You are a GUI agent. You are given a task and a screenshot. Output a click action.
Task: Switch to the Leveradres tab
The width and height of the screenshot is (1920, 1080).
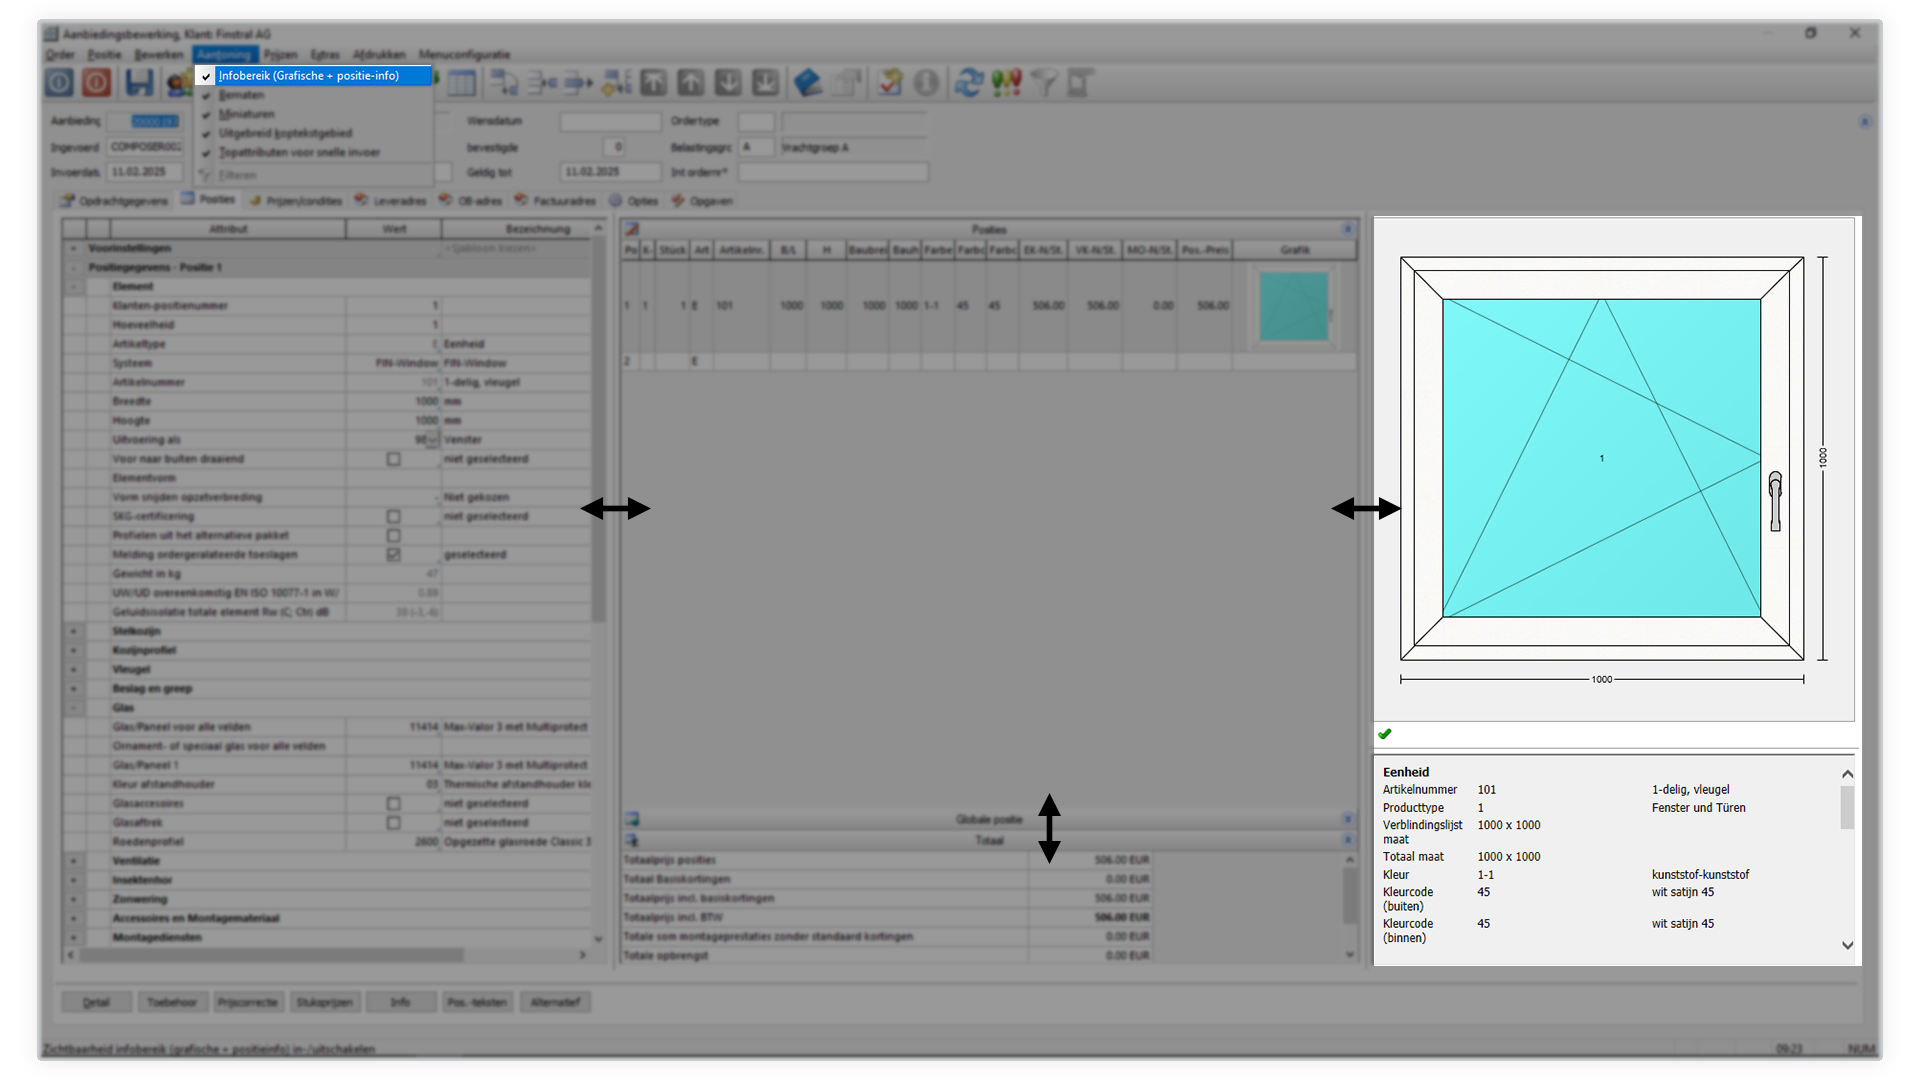pos(390,201)
